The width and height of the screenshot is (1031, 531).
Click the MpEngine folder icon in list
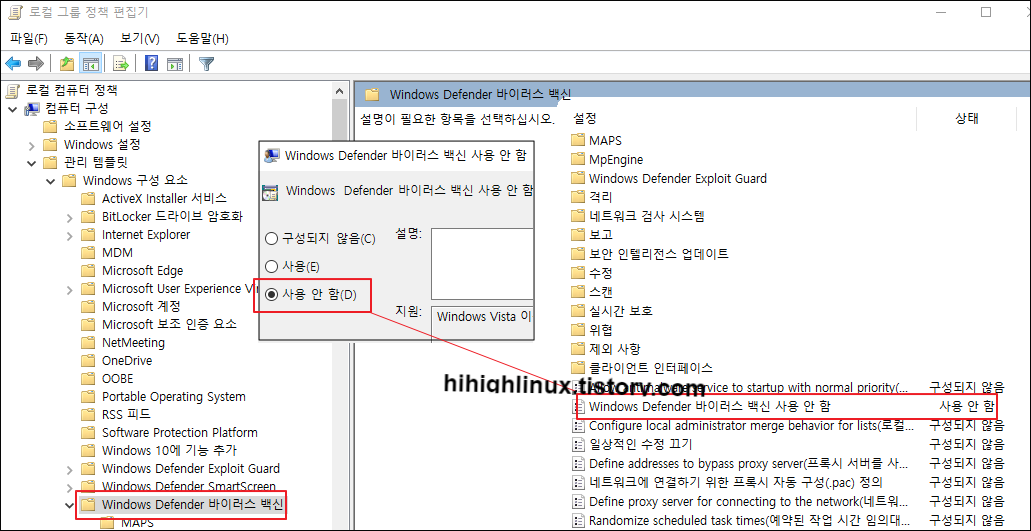click(x=578, y=159)
